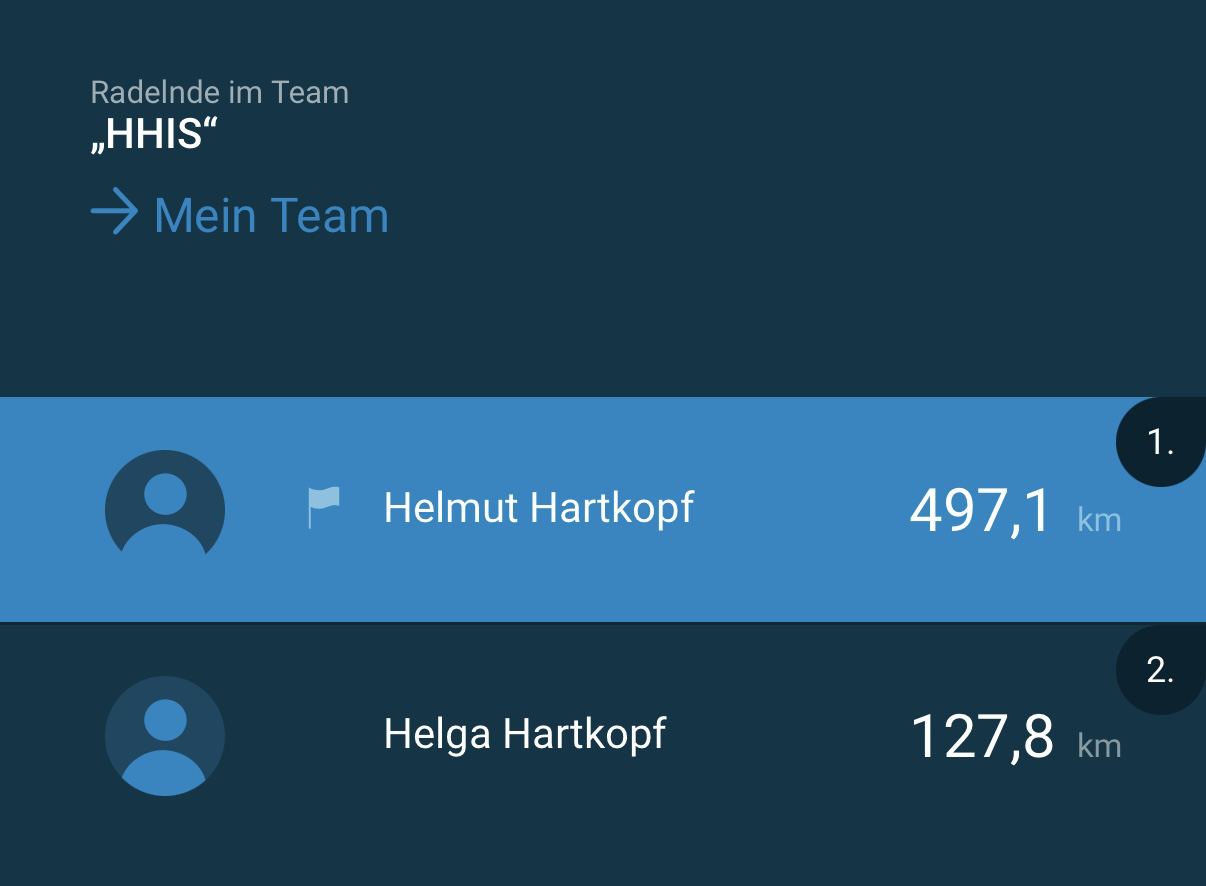Click the 497,1 km distance value
Viewport: 1206px width, 886px height.
pos(981,510)
